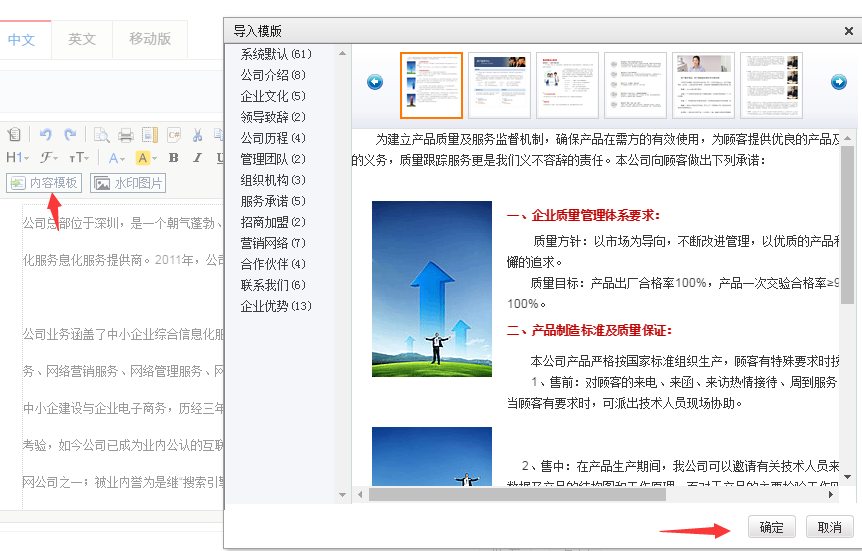Image resolution: width=862 pixels, height=551 pixels.
Task: Switch to the 移动版 tab
Action: (x=150, y=38)
